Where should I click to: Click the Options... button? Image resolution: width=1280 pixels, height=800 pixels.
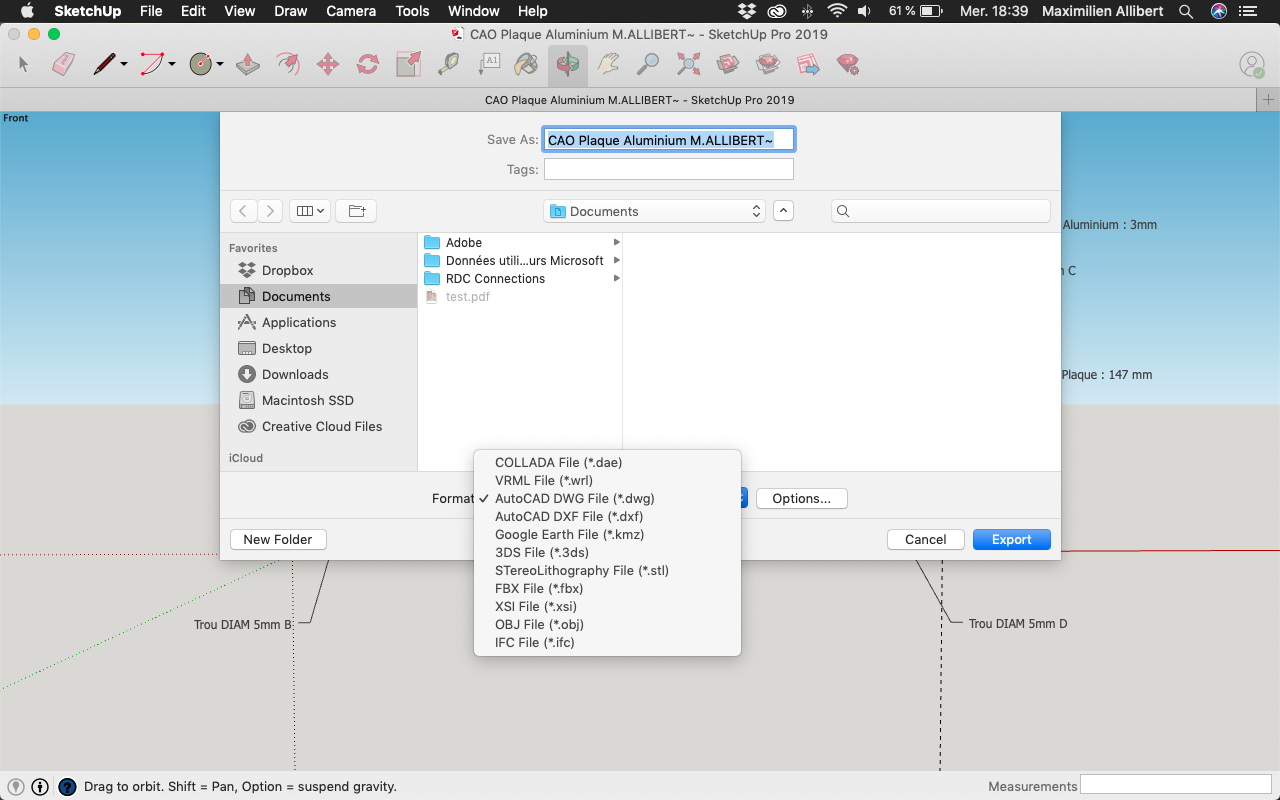802,498
